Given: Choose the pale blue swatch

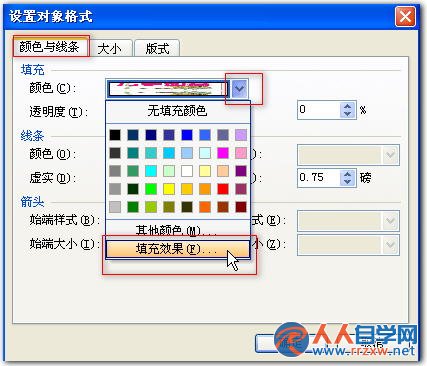Looking at the screenshot, I should pyautogui.click(x=187, y=153).
